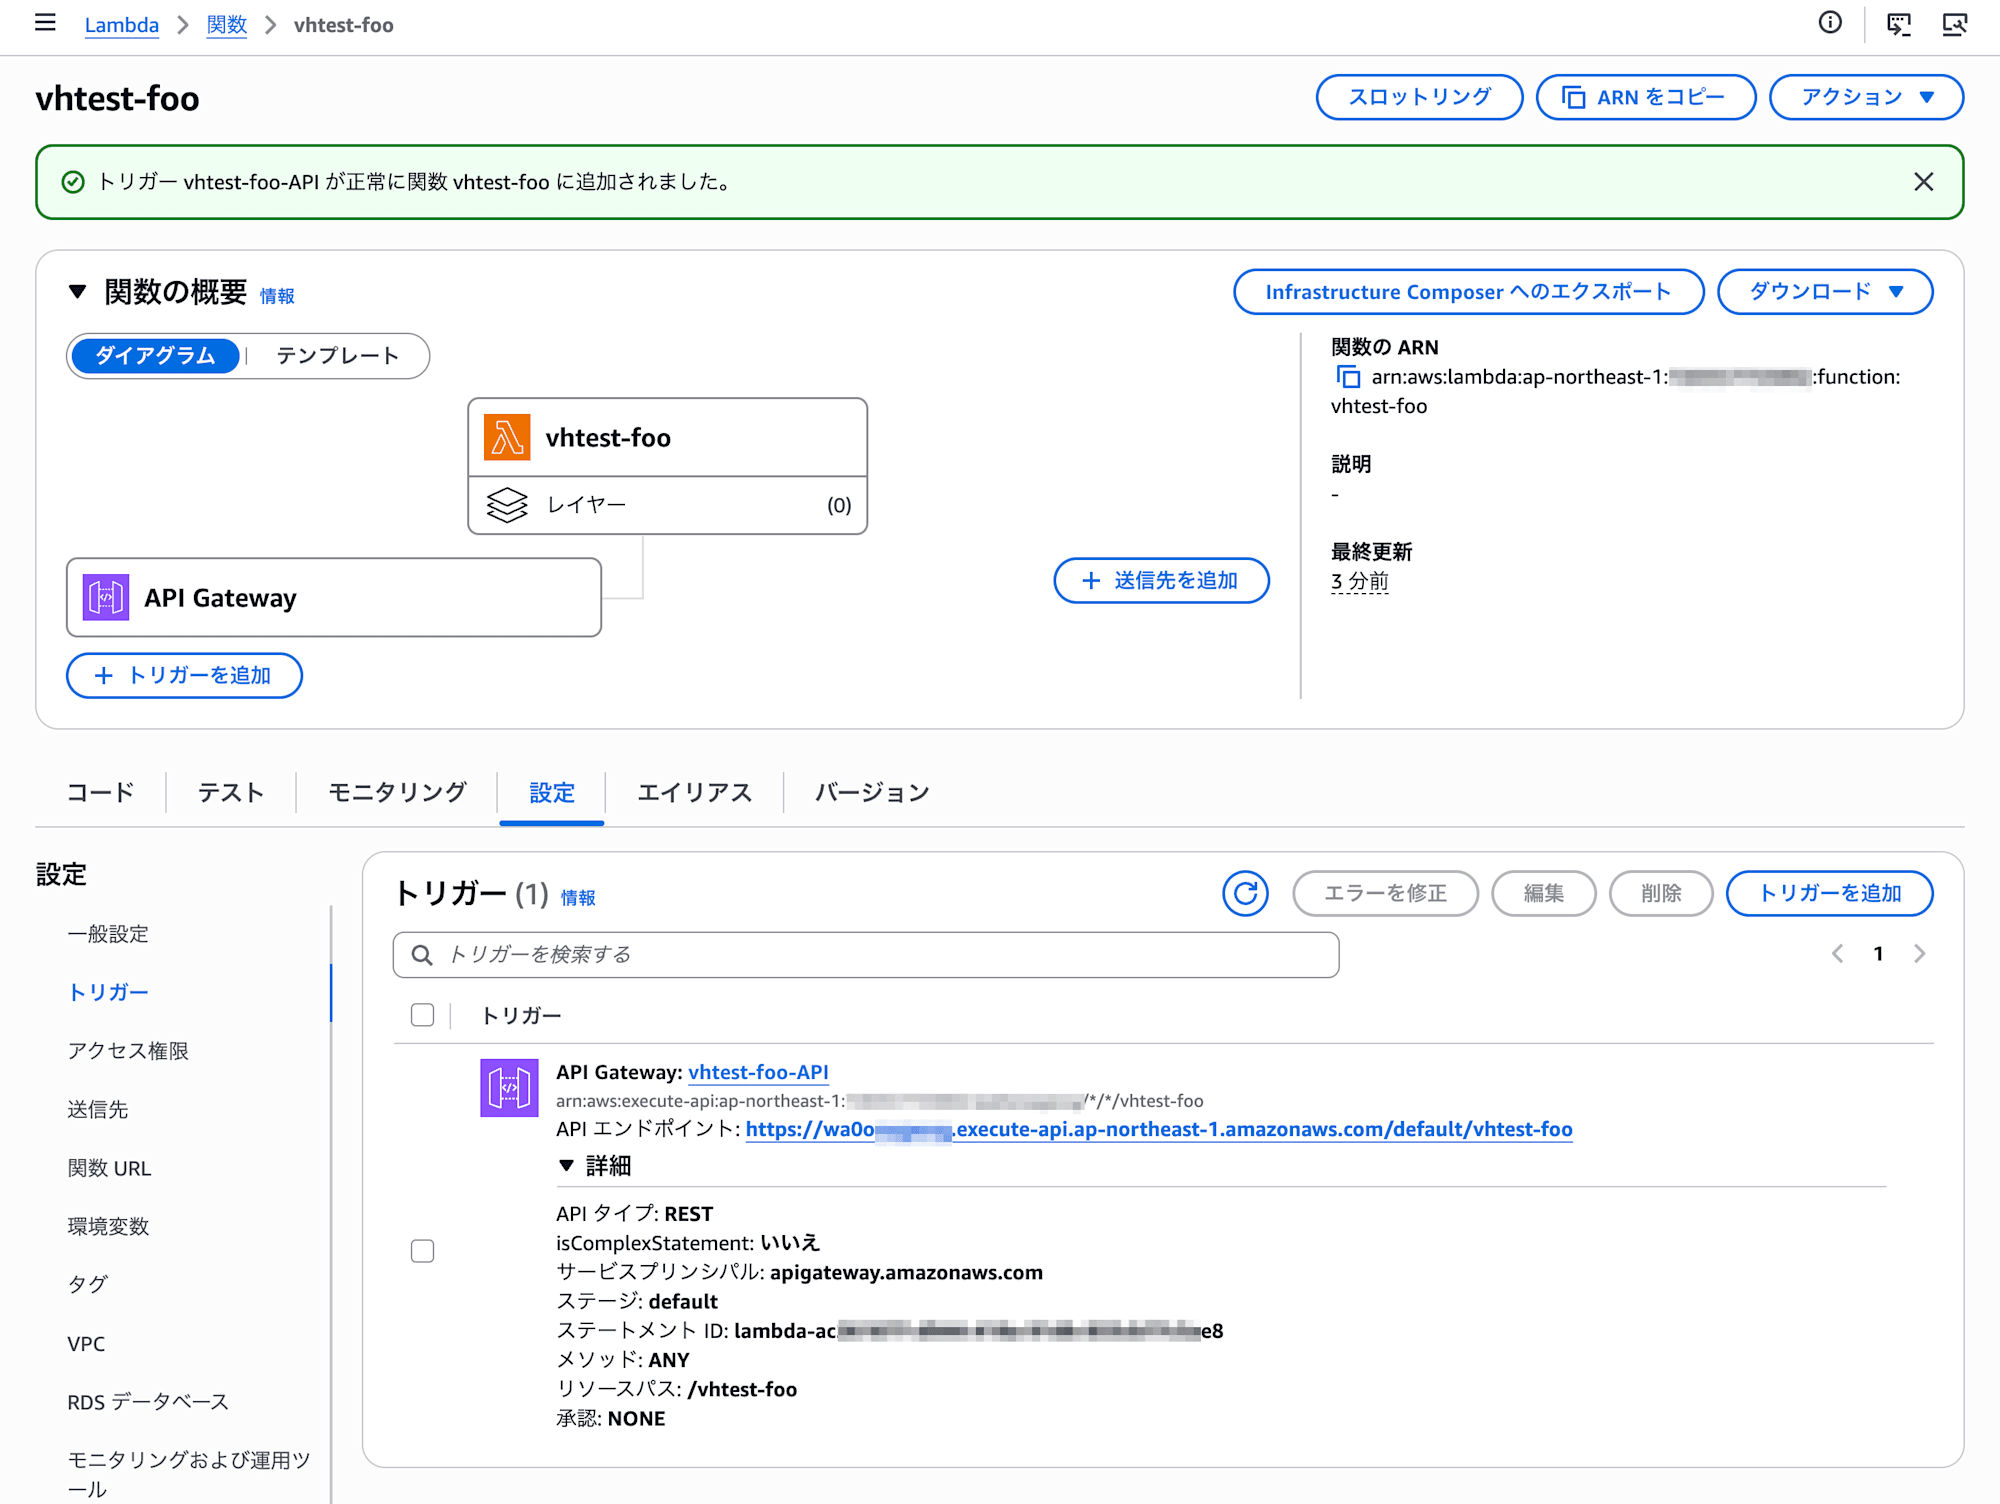
Task: Select the API Gateway trigger box in diagram
Action: point(334,598)
